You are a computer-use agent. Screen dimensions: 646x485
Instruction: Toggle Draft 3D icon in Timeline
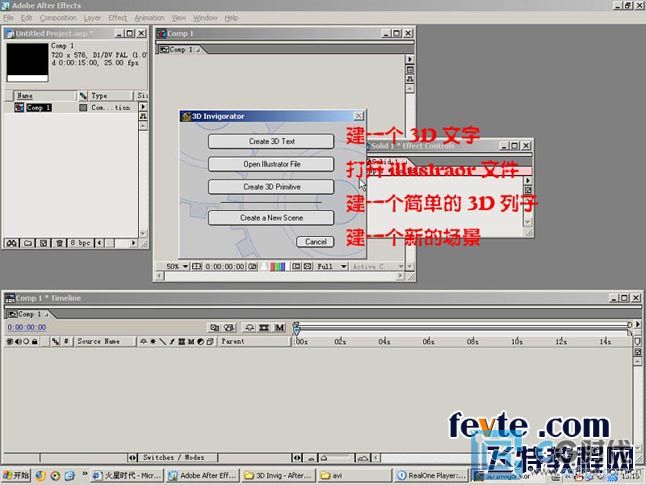coord(229,328)
